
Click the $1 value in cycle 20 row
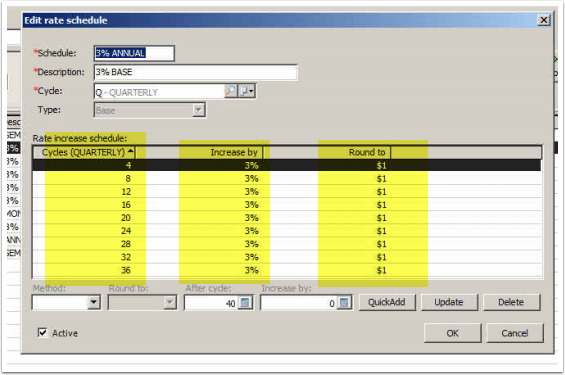tap(381, 218)
